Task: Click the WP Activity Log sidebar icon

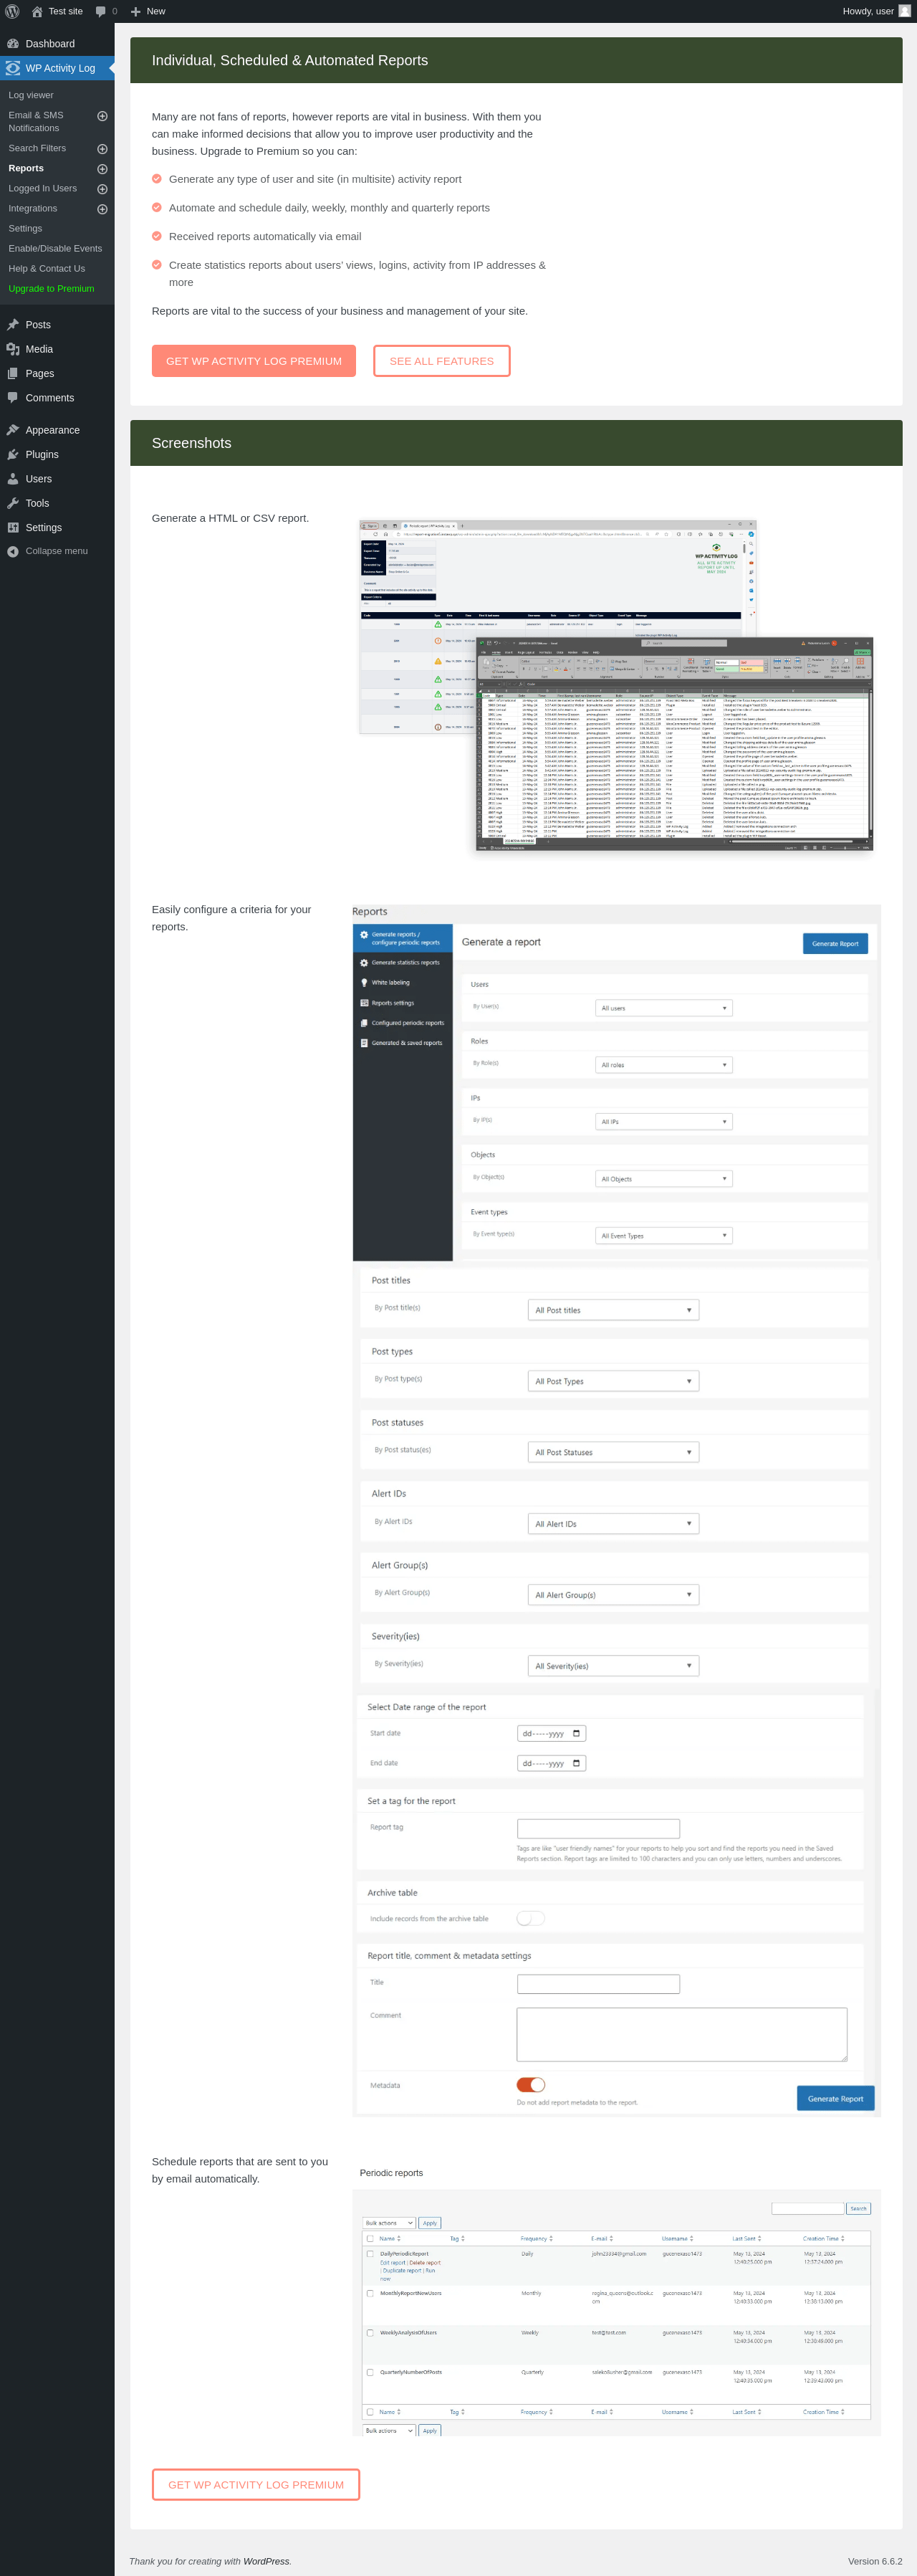Action: pyautogui.click(x=13, y=68)
